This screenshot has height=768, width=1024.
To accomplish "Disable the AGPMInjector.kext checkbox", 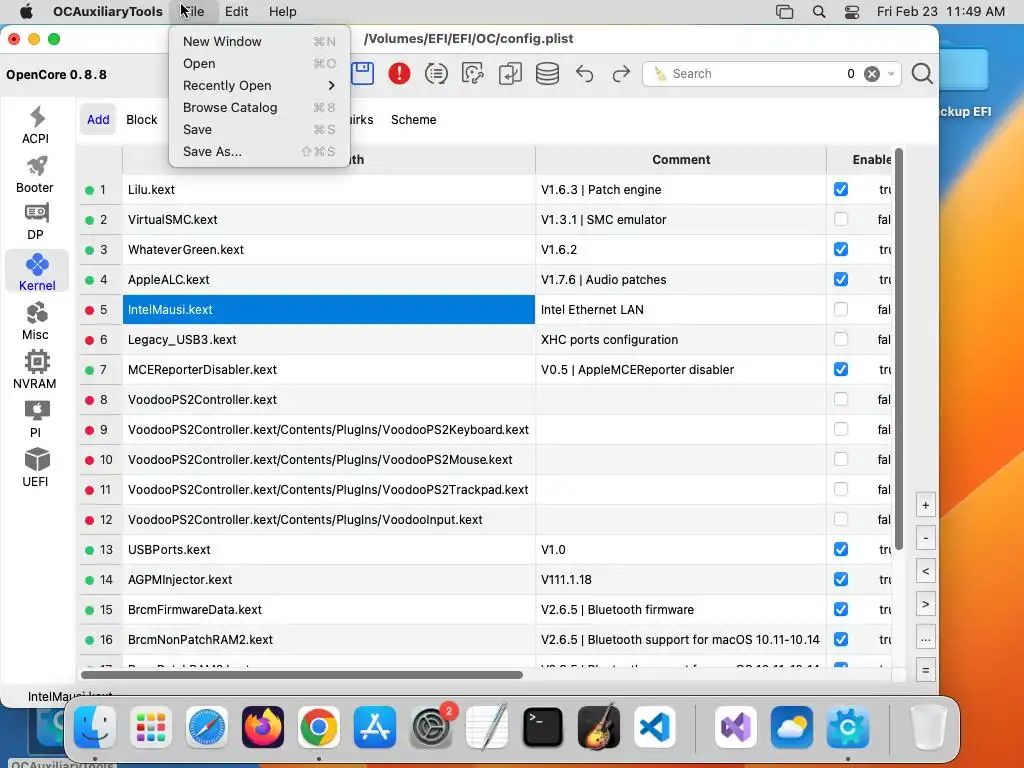I will (x=840, y=579).
